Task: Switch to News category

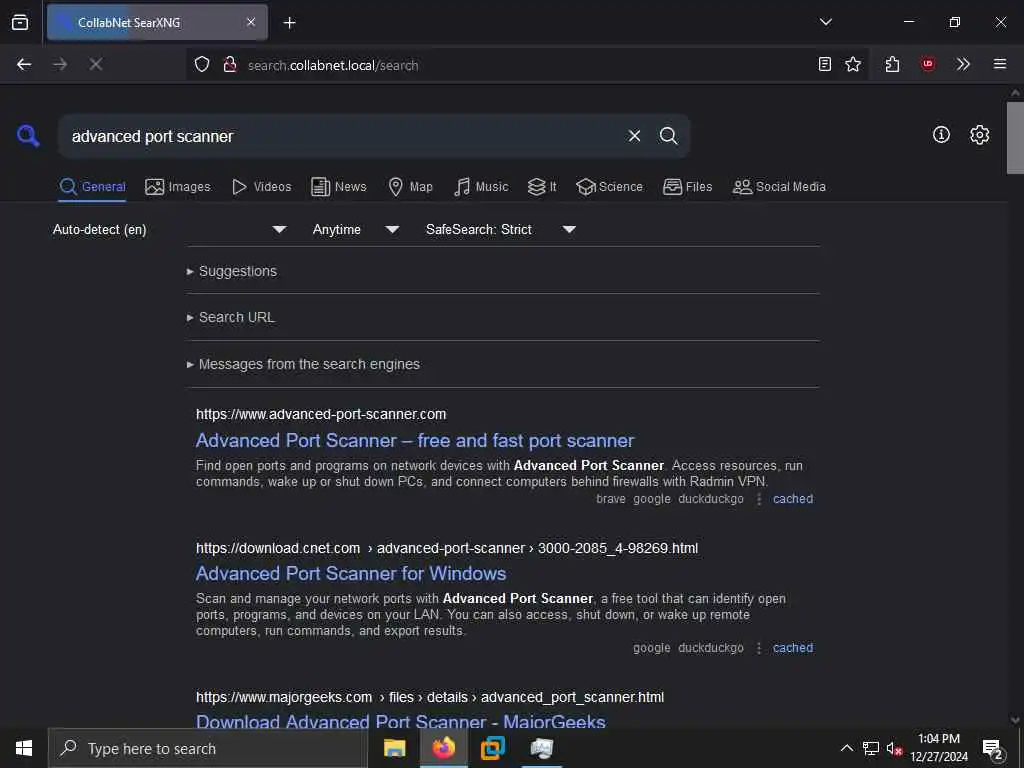Action: (339, 187)
